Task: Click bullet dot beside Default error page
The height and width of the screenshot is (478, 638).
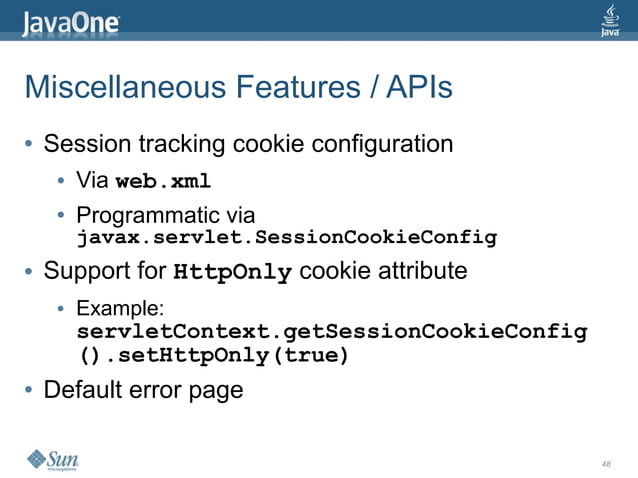Action: [28, 389]
